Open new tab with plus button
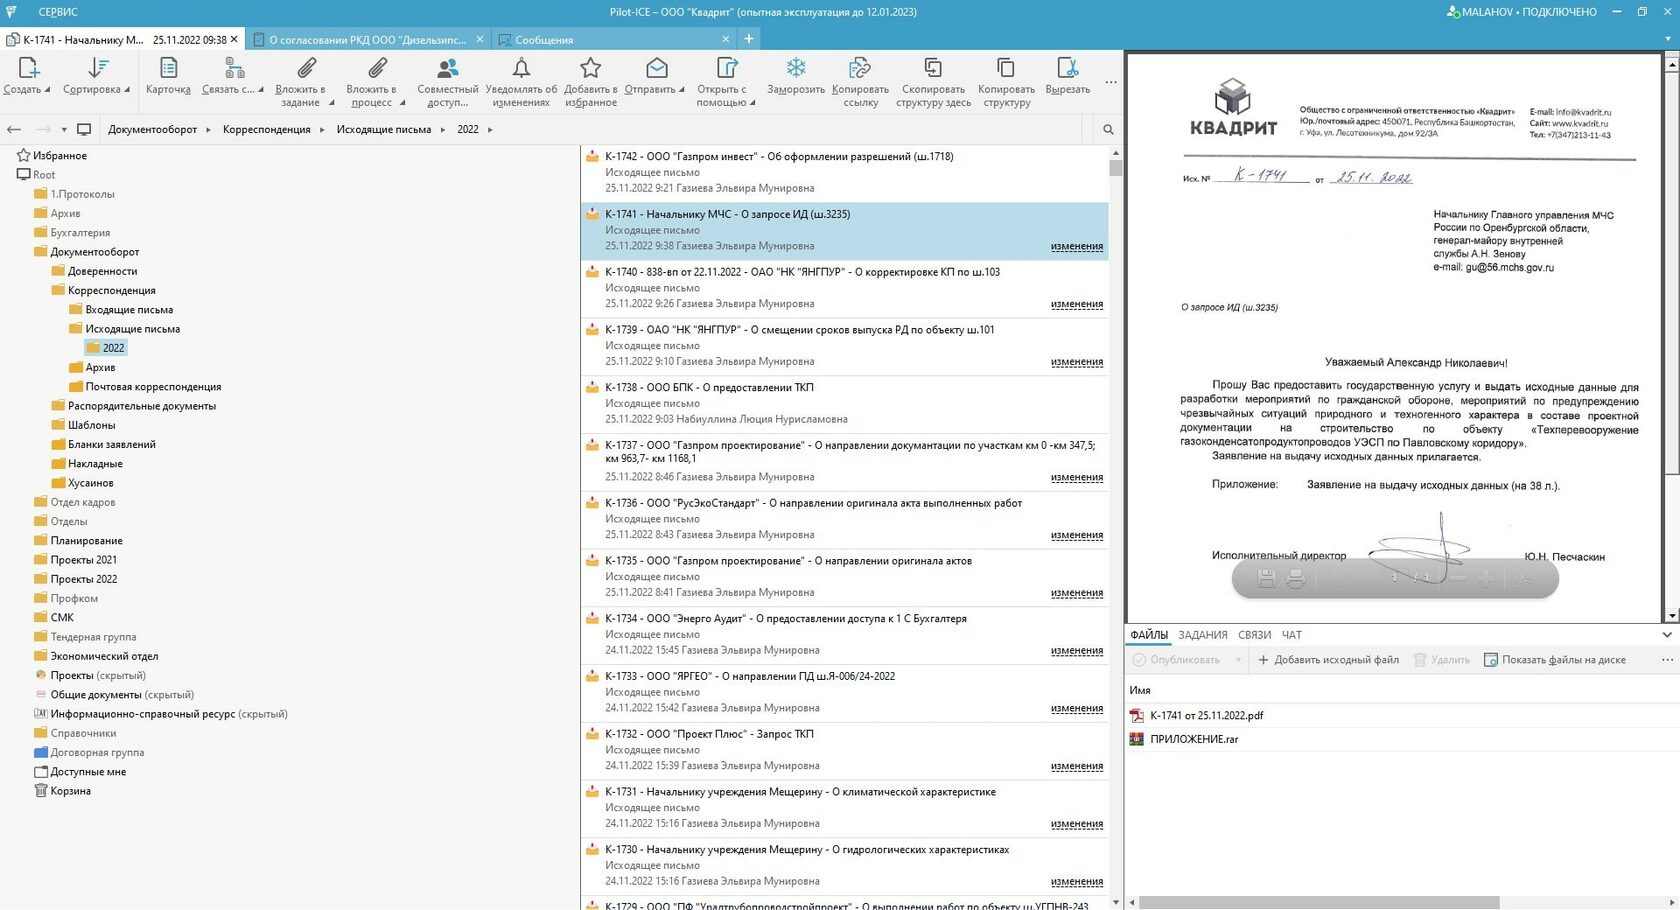1680x910 pixels. pyautogui.click(x=749, y=39)
